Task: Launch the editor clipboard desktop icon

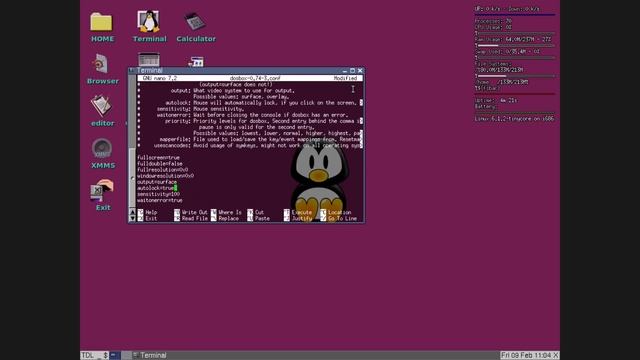Action: click(102, 111)
